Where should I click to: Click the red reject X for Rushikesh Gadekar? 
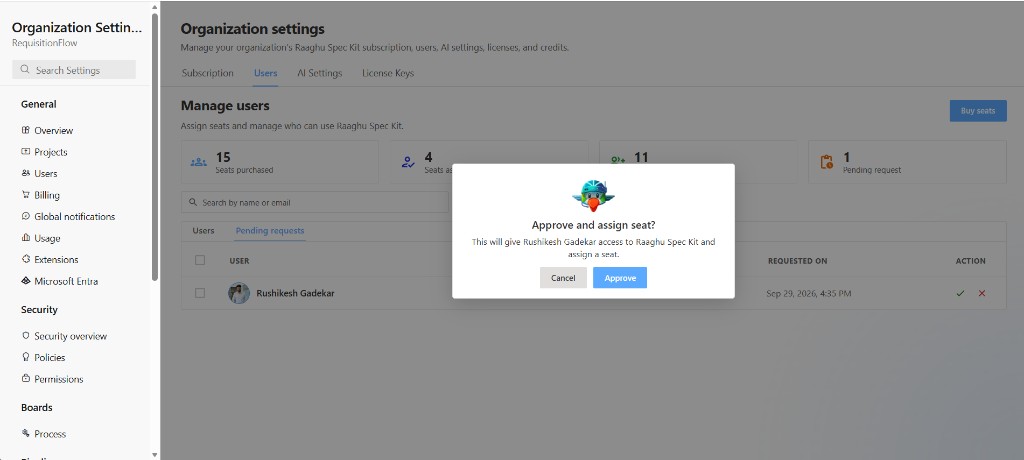(982, 293)
